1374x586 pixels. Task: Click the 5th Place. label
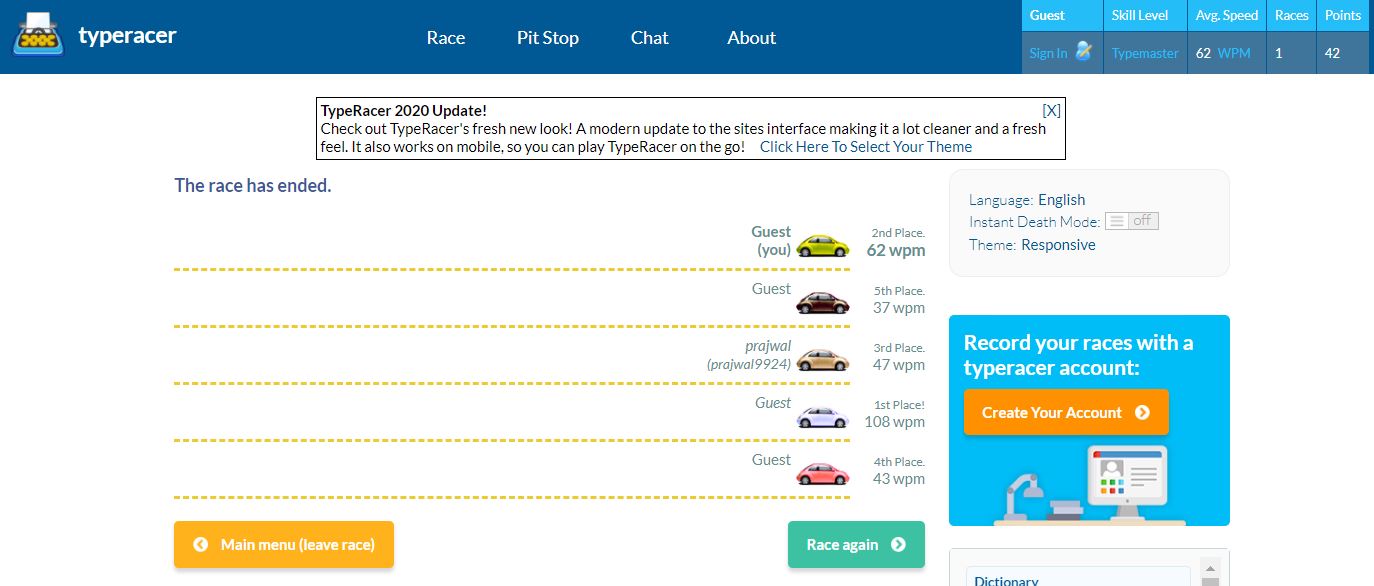coord(899,291)
